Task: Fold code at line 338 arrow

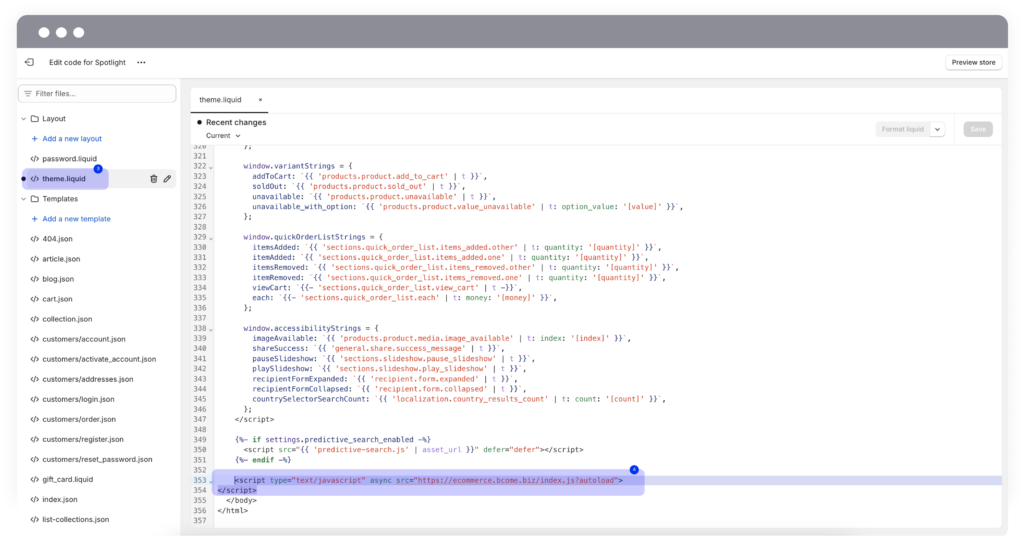Action: (211, 329)
